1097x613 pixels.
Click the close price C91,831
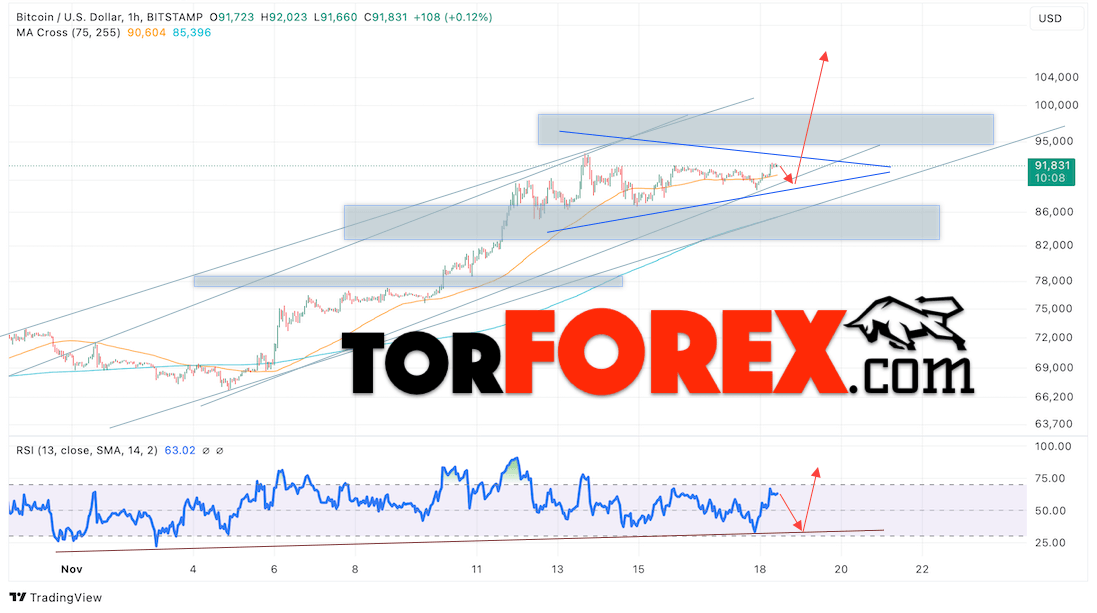pos(385,17)
